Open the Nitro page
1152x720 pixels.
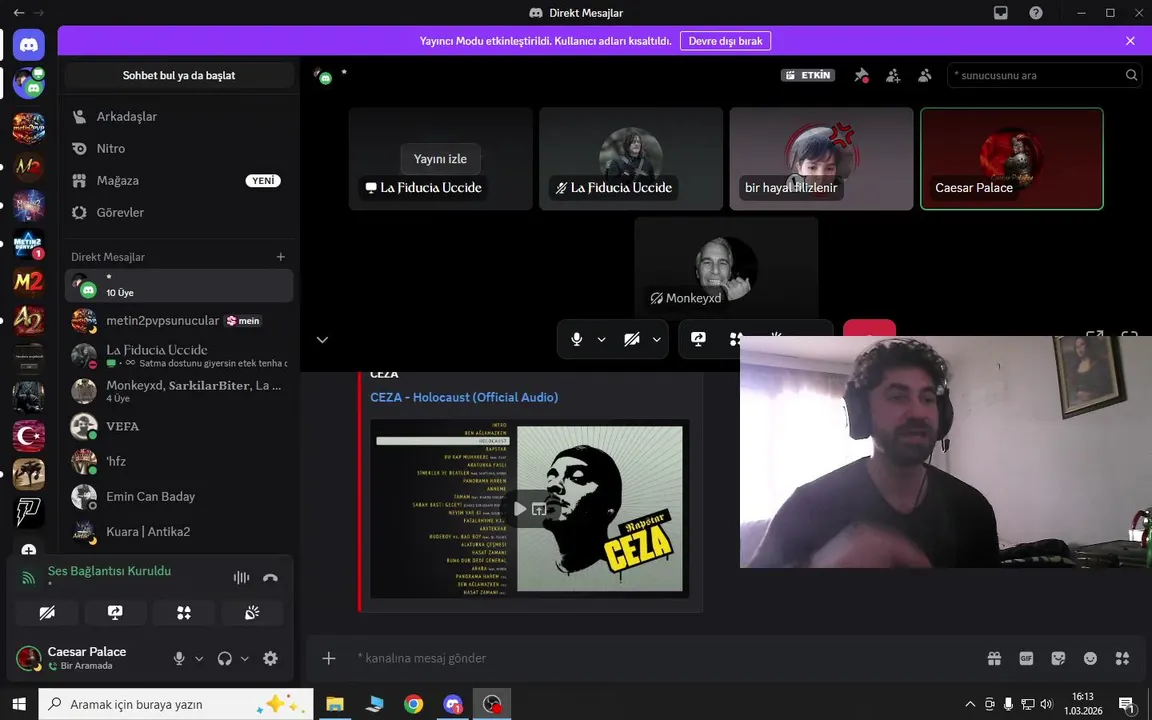(x=179, y=148)
